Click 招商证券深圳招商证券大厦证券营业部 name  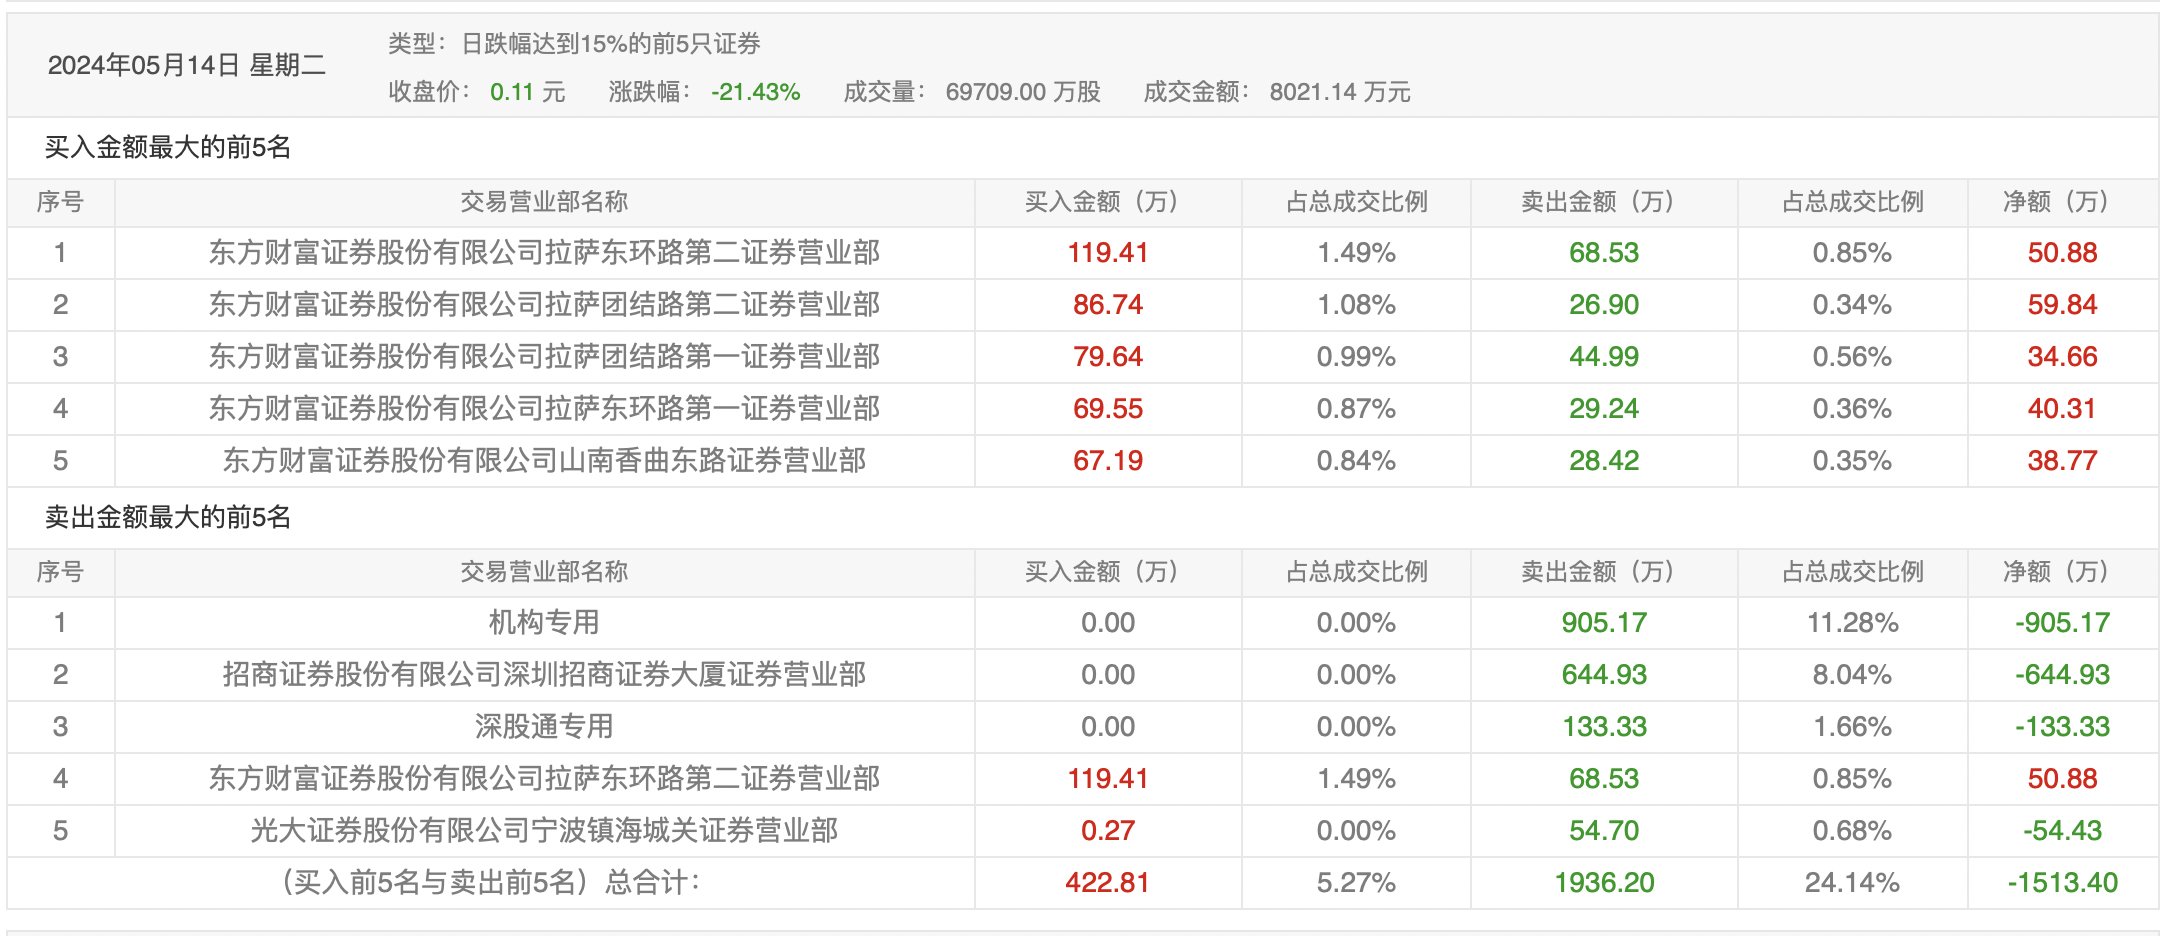click(544, 675)
